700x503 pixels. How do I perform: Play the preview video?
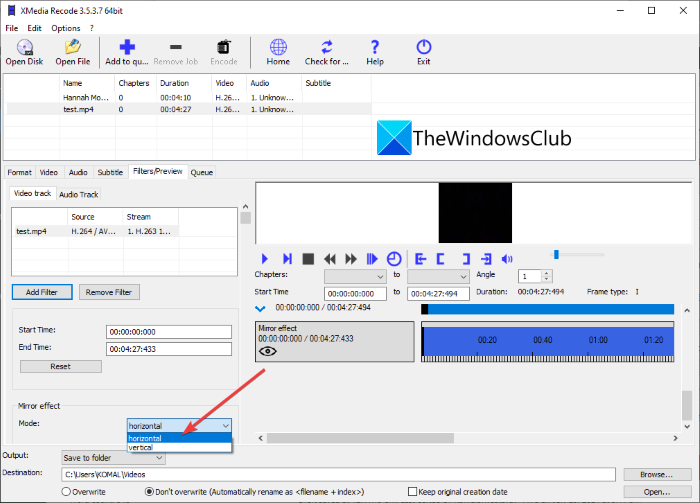(264, 259)
